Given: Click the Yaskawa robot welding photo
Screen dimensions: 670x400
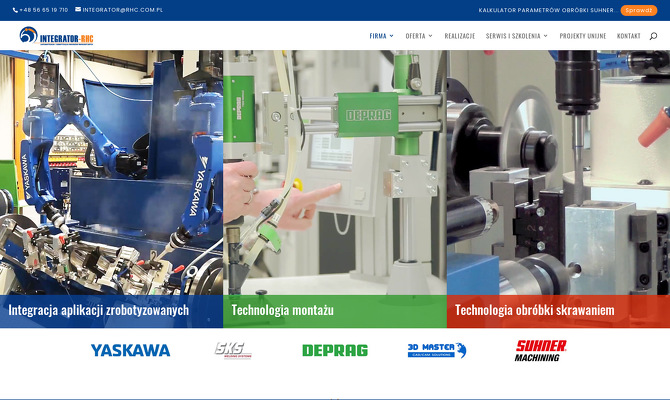Looking at the screenshot, I should [112, 173].
